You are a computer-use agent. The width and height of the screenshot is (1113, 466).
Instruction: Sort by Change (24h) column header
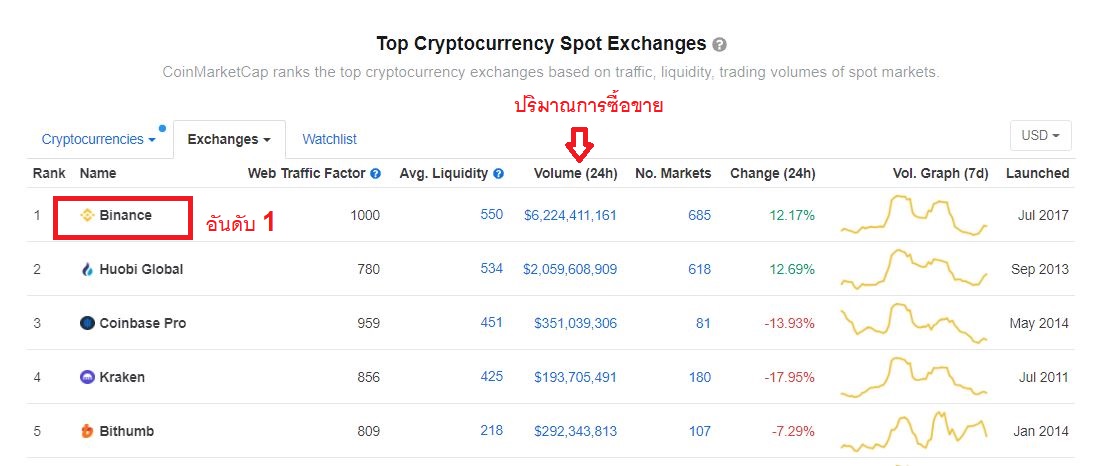[772, 173]
